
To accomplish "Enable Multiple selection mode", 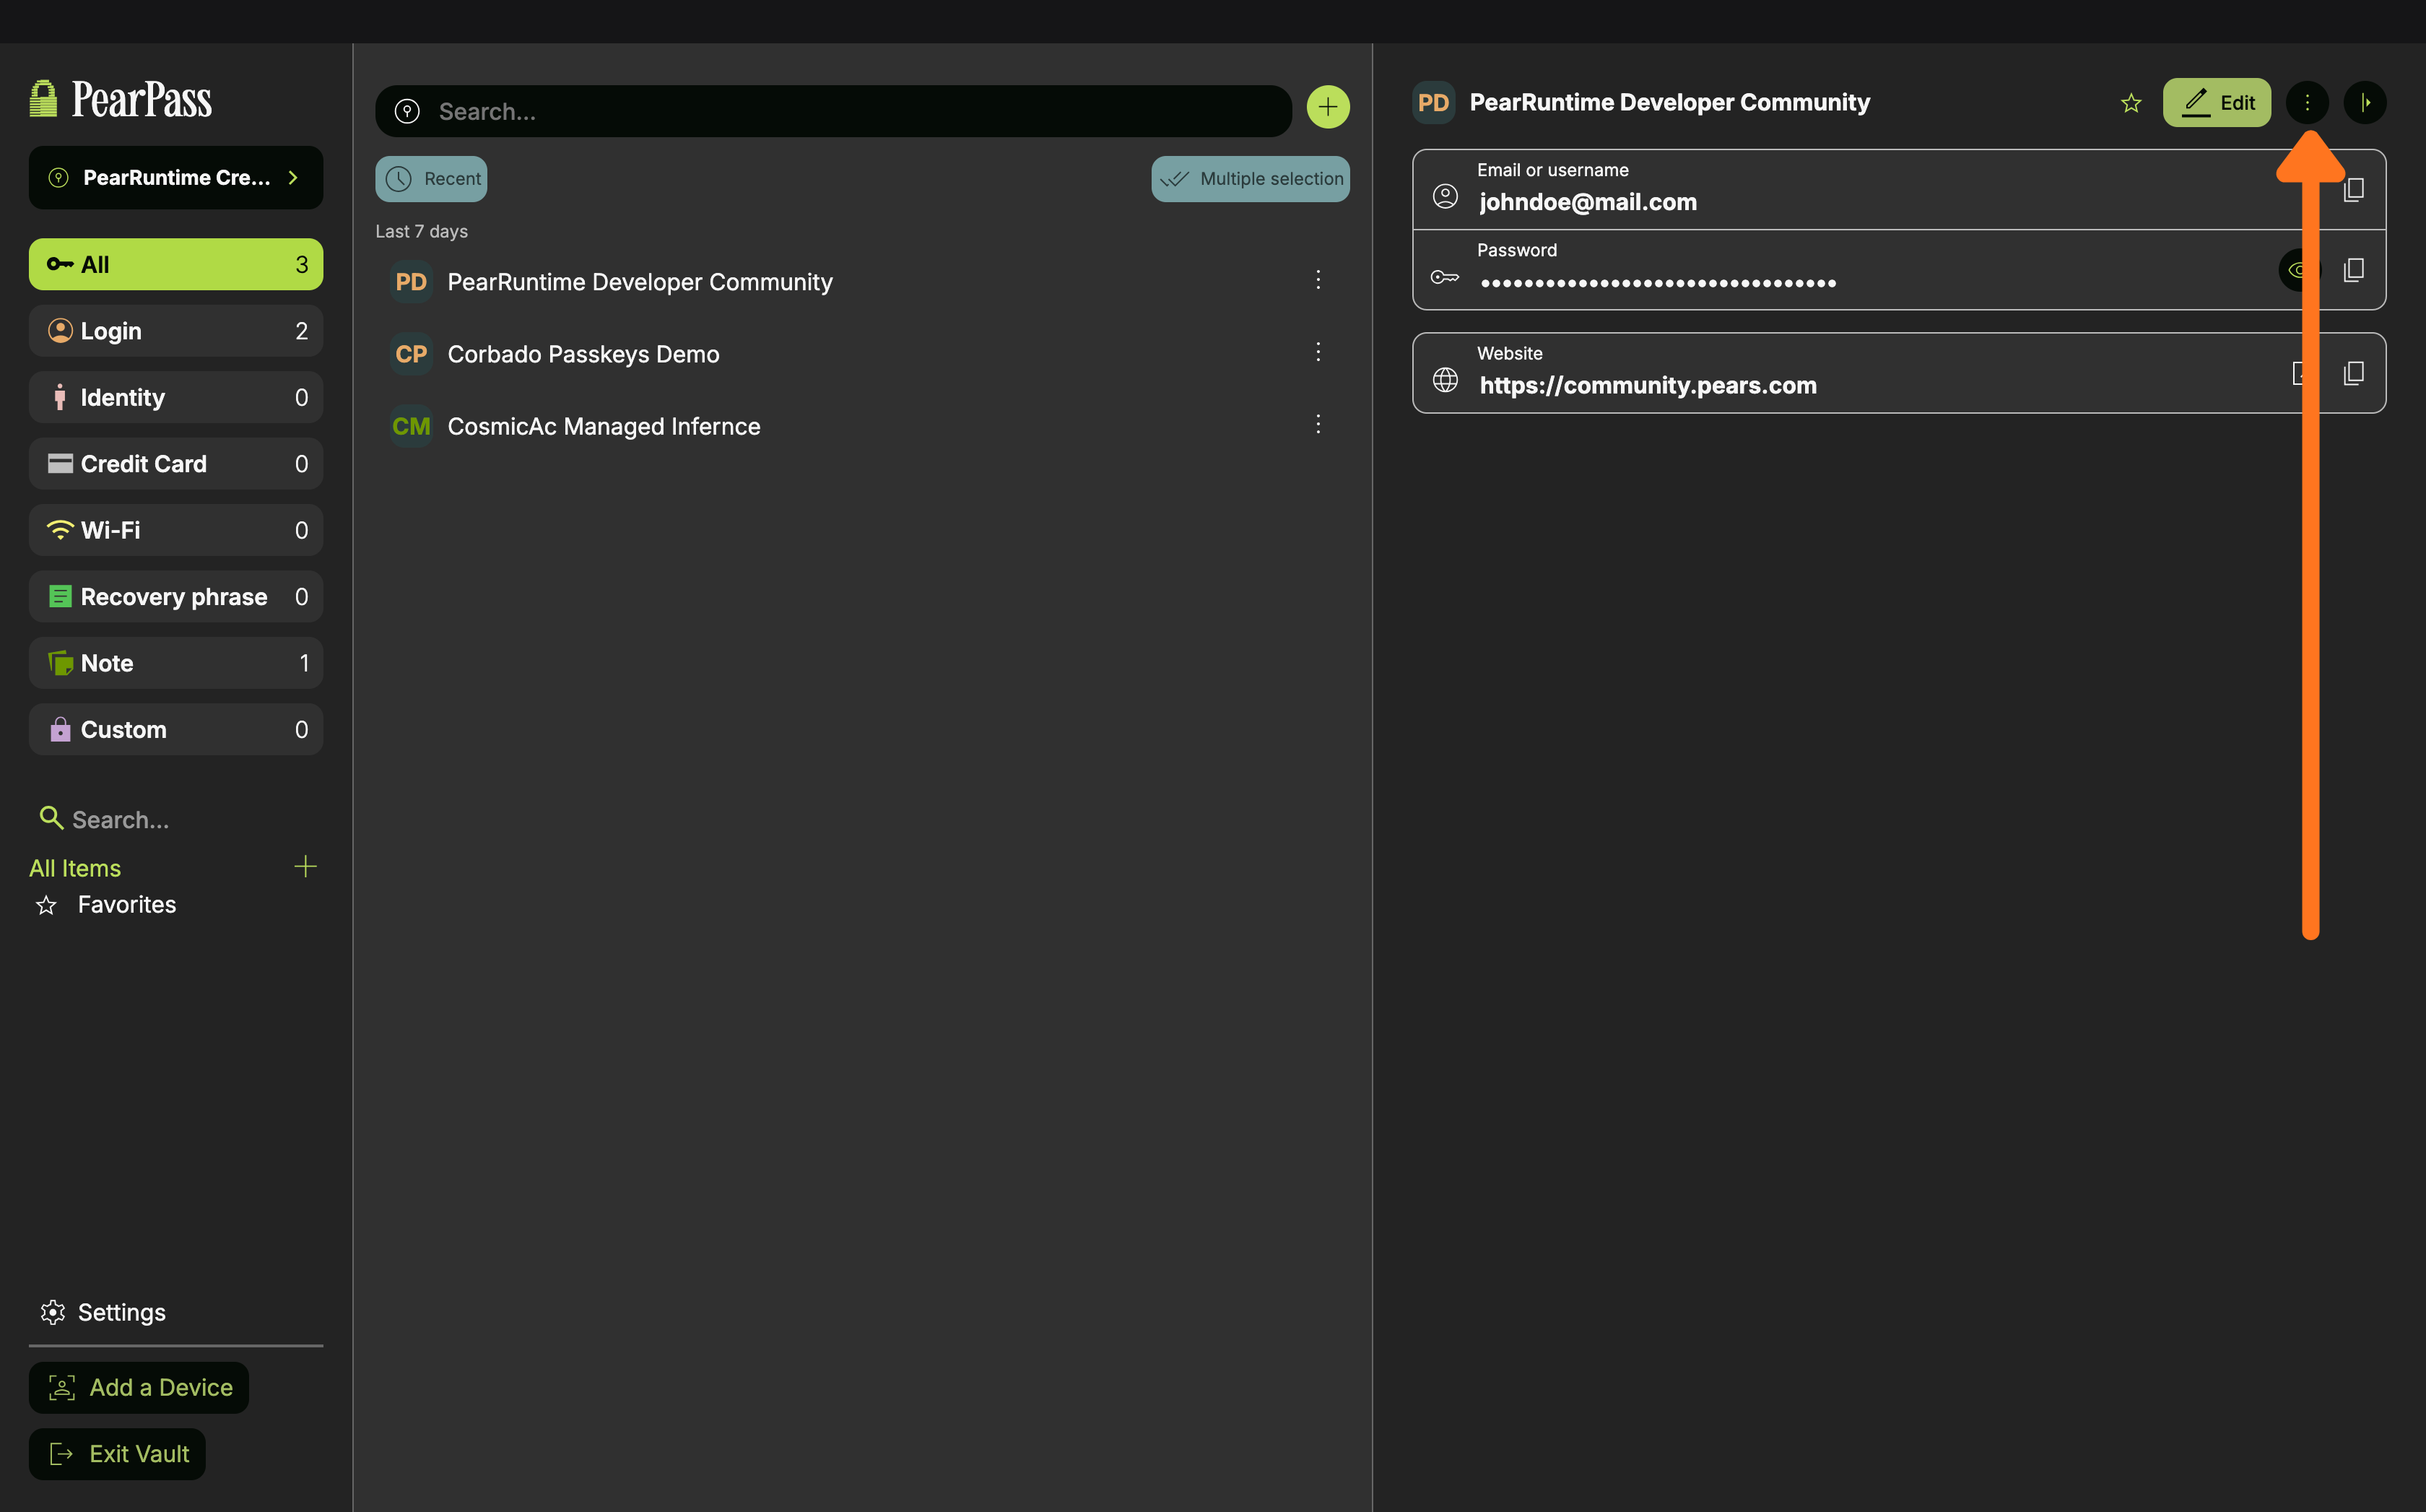I will 1250,179.
